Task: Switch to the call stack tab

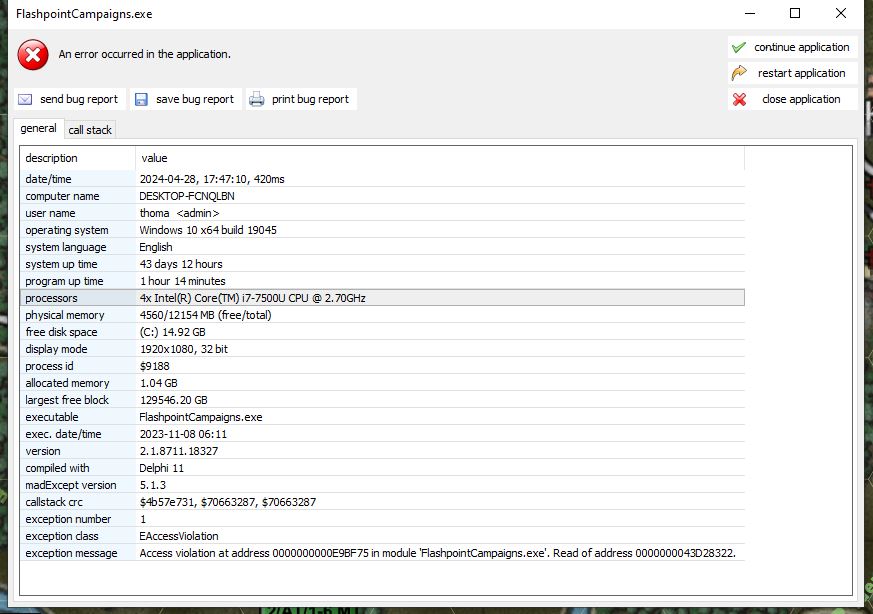Action: pyautogui.click(x=90, y=130)
